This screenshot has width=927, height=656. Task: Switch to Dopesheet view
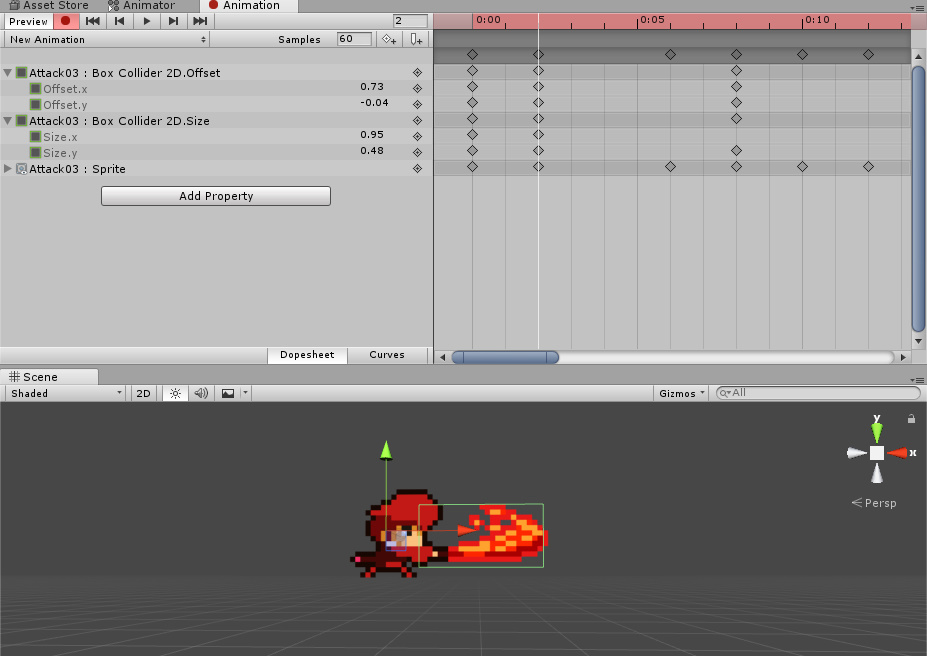click(x=307, y=355)
